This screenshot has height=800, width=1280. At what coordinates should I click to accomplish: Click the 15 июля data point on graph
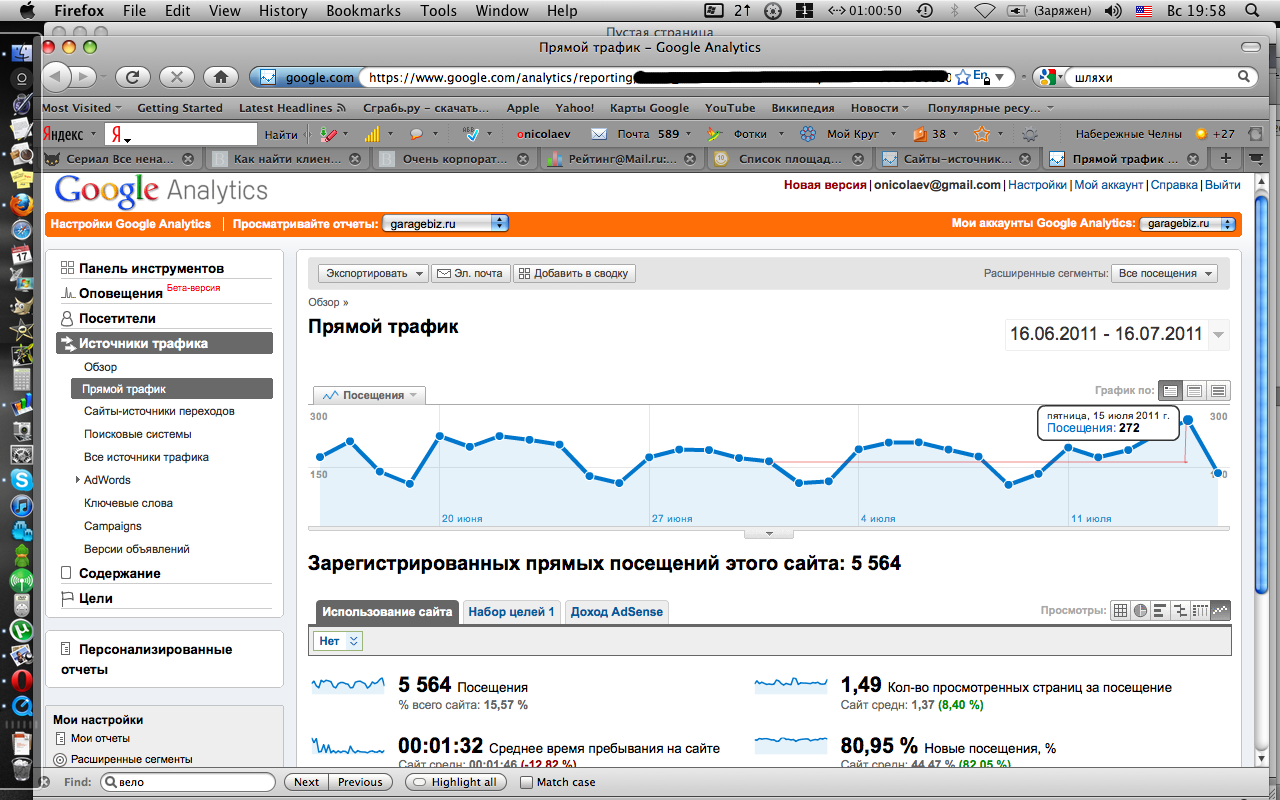click(1188, 421)
